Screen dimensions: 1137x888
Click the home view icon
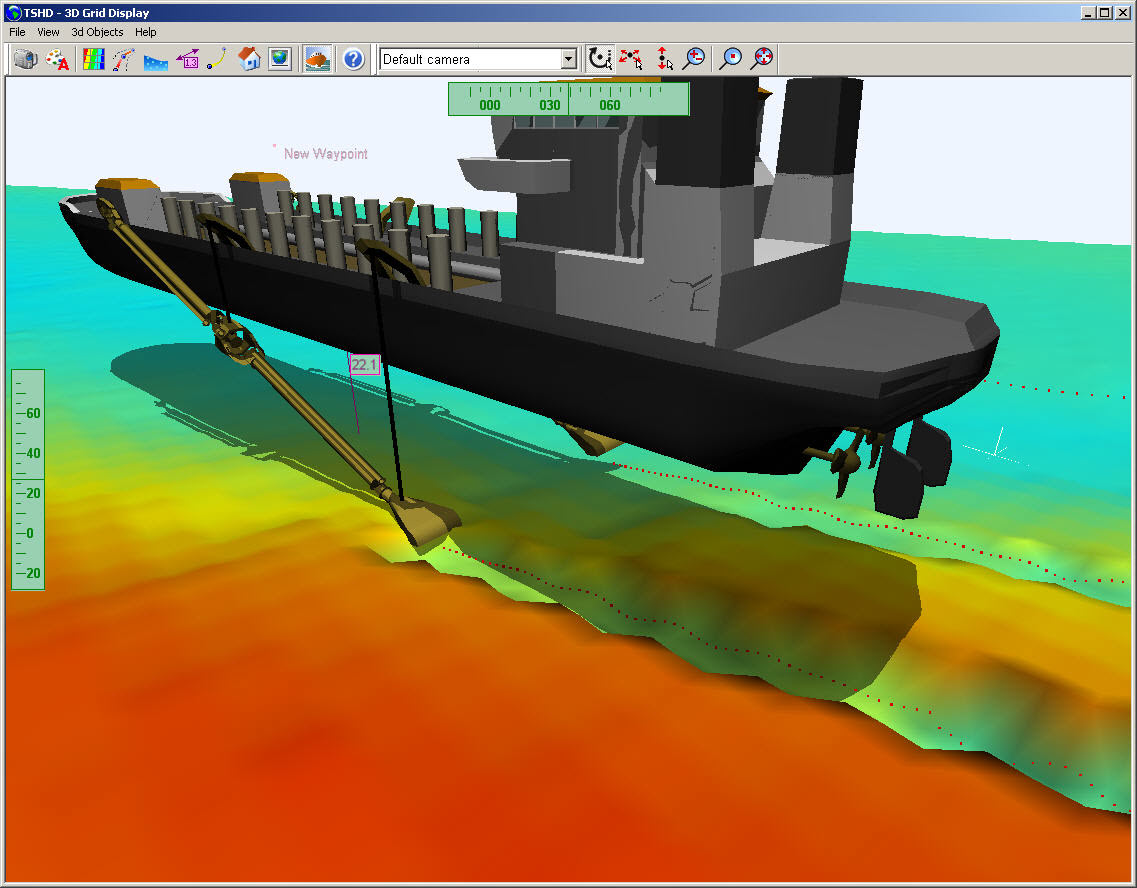[250, 59]
